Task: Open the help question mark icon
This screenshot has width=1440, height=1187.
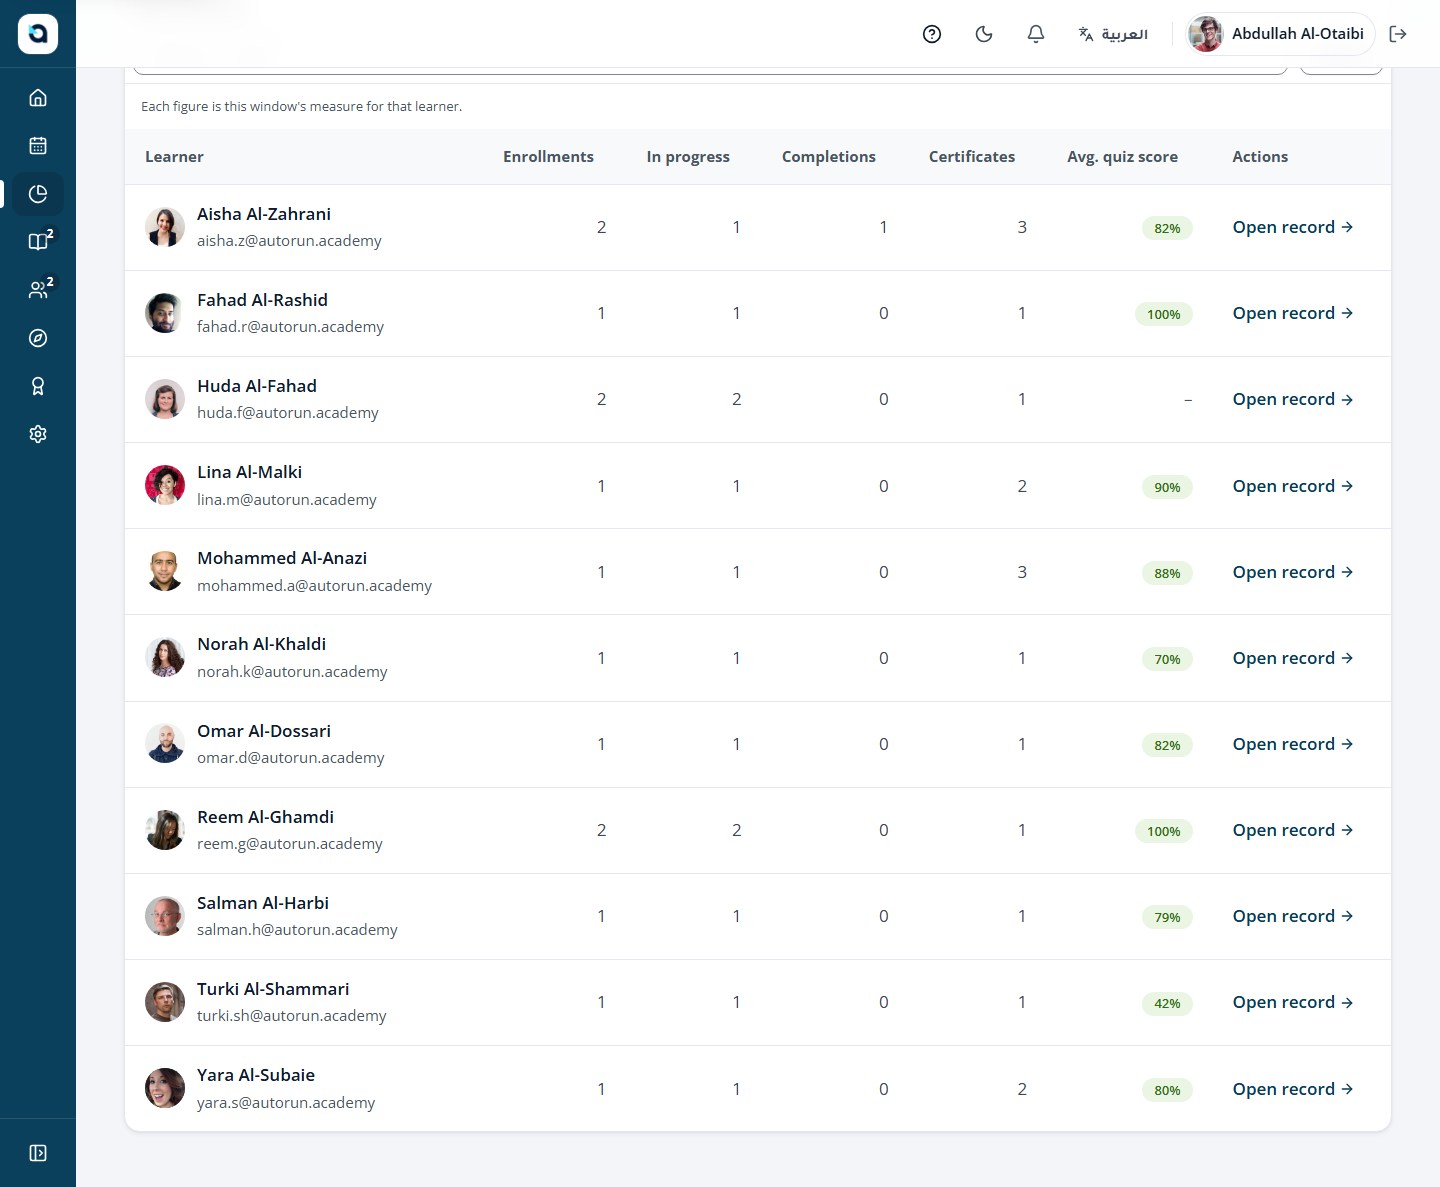Action: click(932, 34)
